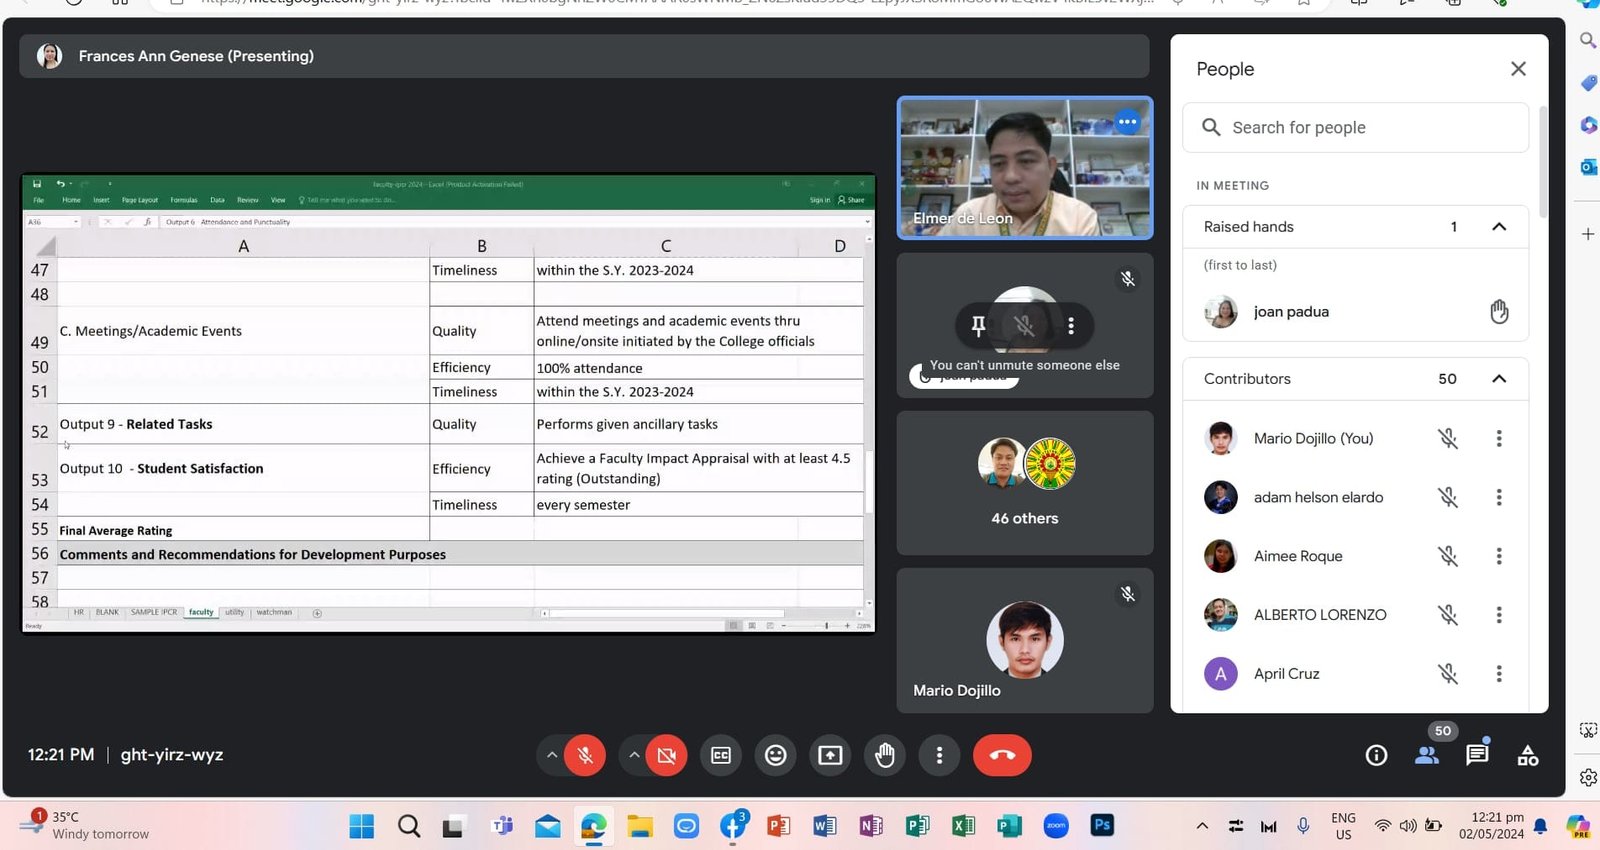Open the chat with everyone icon
Viewport: 1600px width, 850px height.
tap(1477, 756)
